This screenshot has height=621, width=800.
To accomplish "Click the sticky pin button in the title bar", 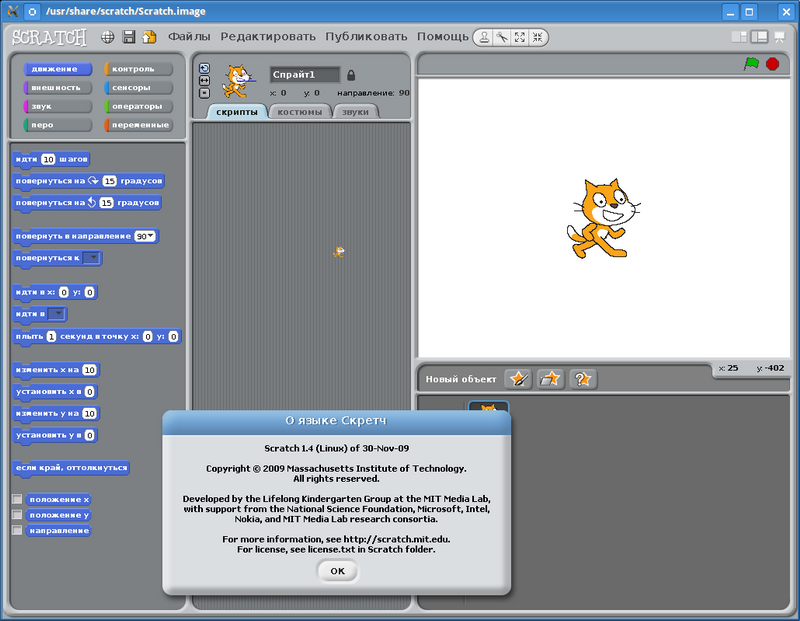I will coord(32,11).
